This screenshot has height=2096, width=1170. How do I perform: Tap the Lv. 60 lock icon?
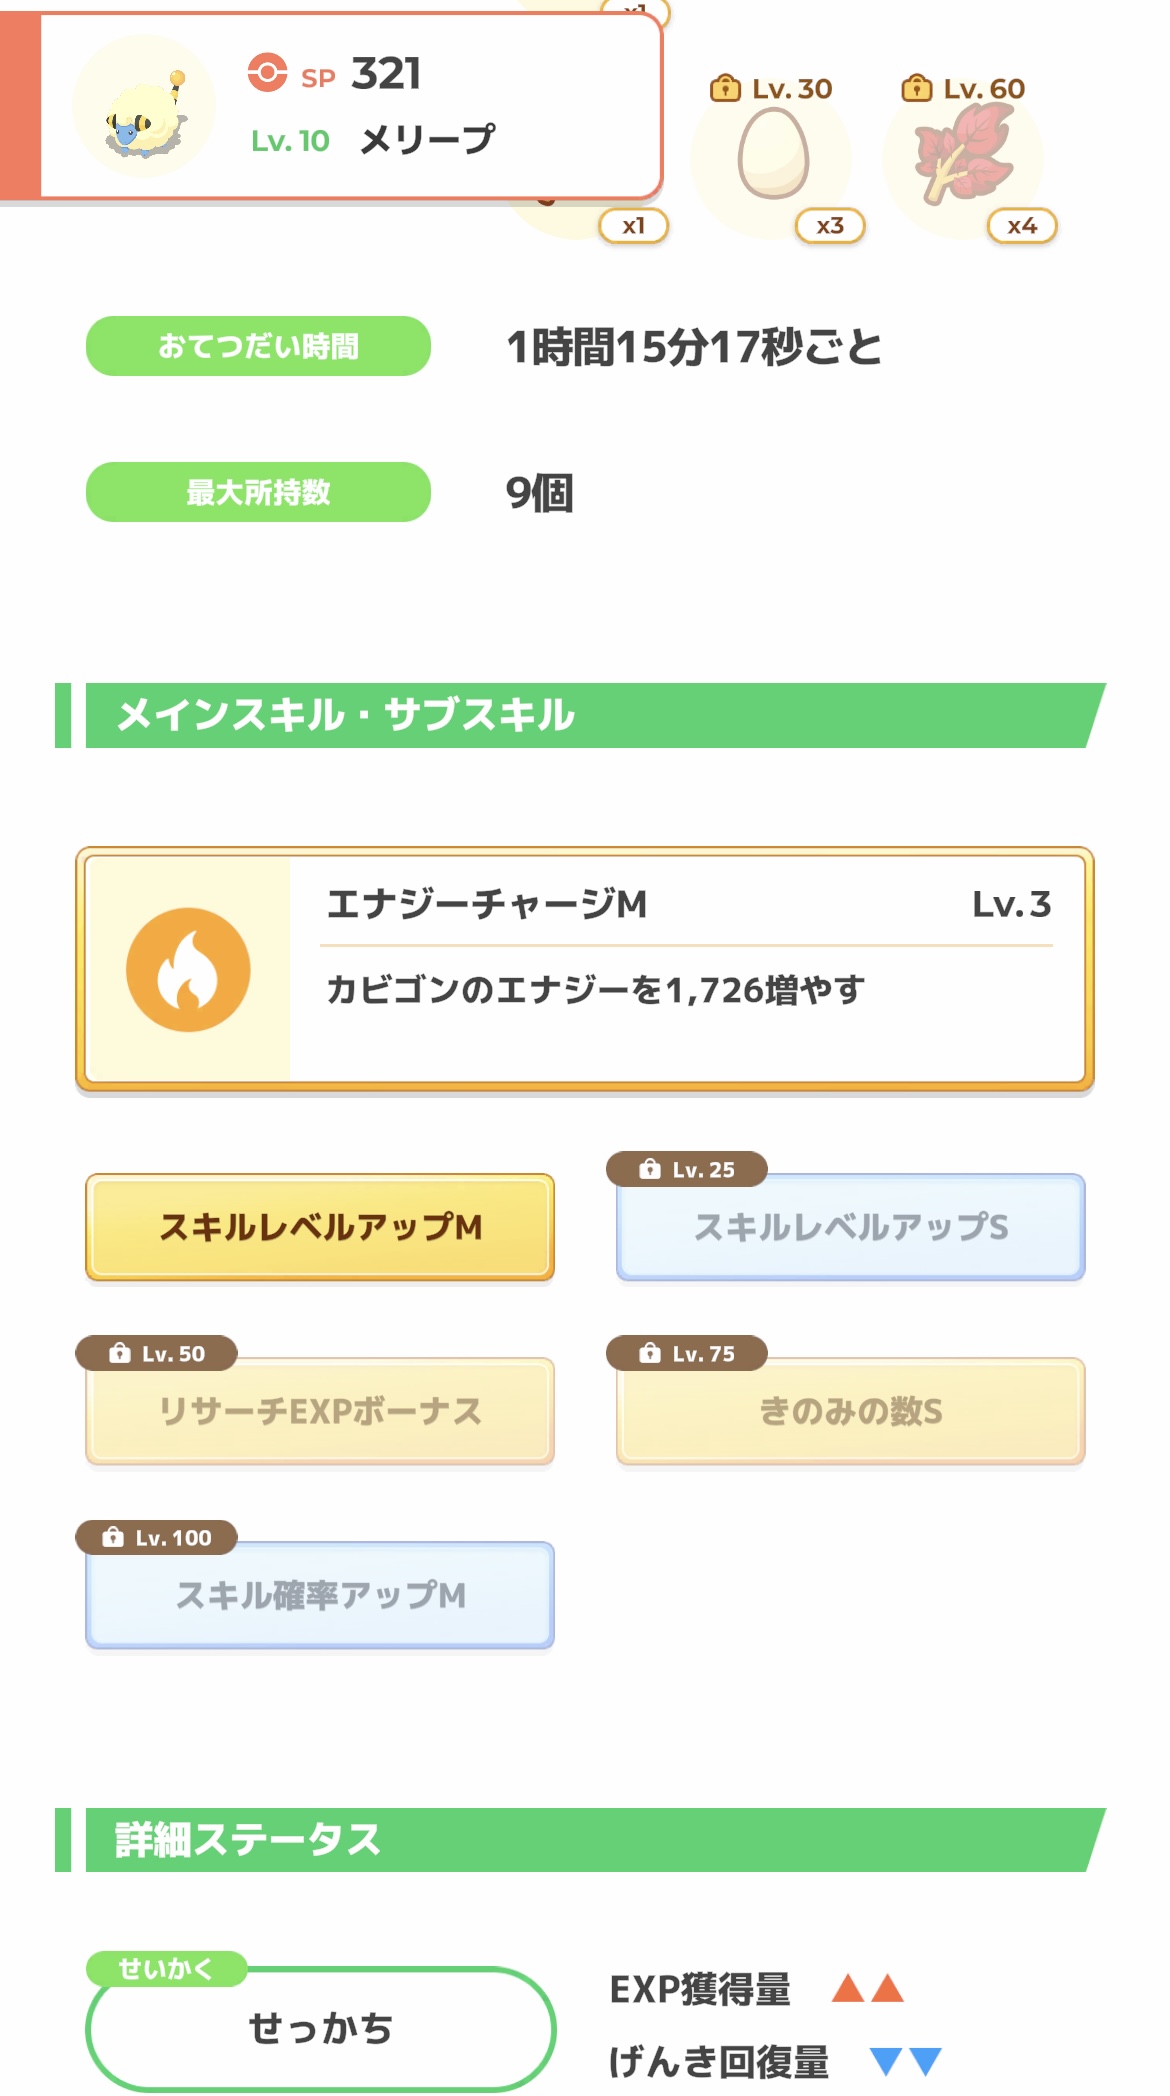[916, 89]
